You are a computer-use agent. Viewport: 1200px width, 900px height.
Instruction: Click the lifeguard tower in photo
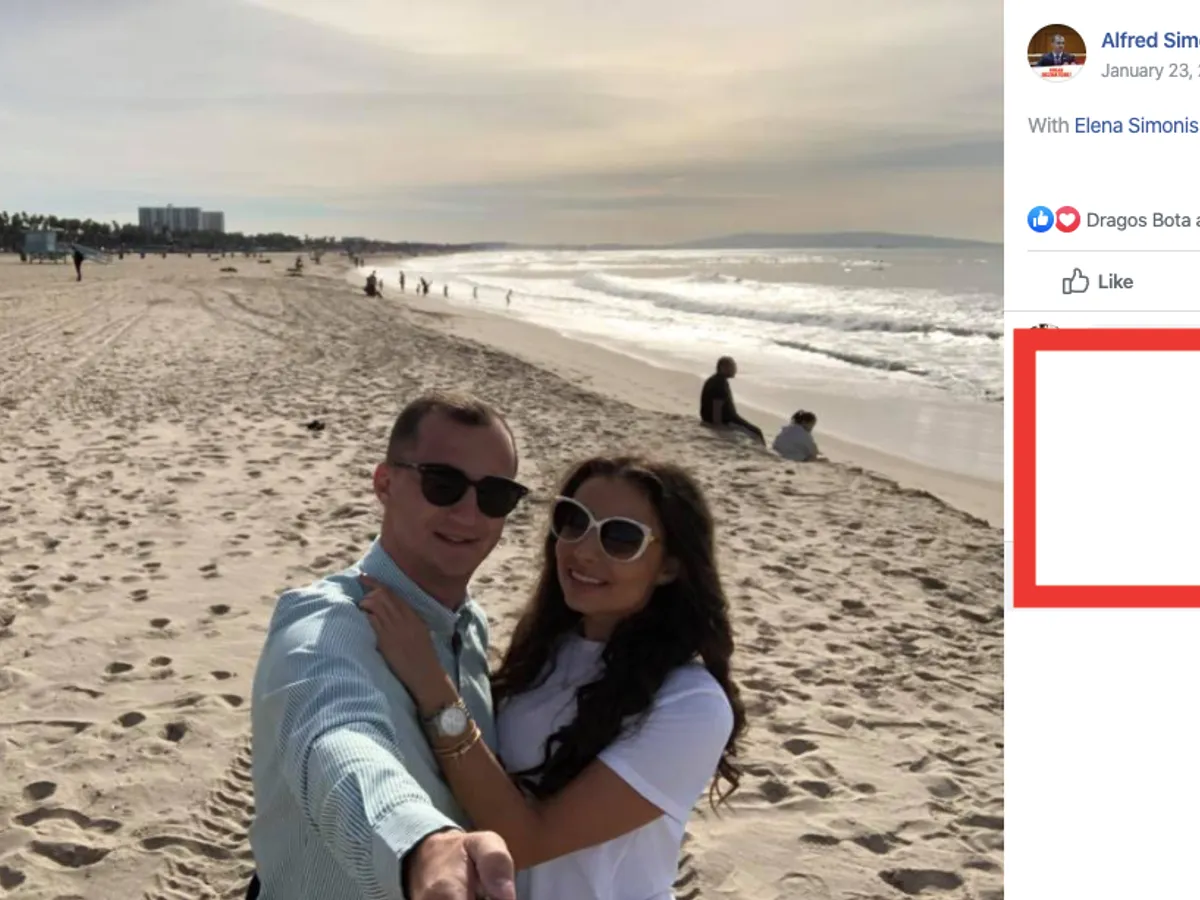pyautogui.click(x=41, y=242)
